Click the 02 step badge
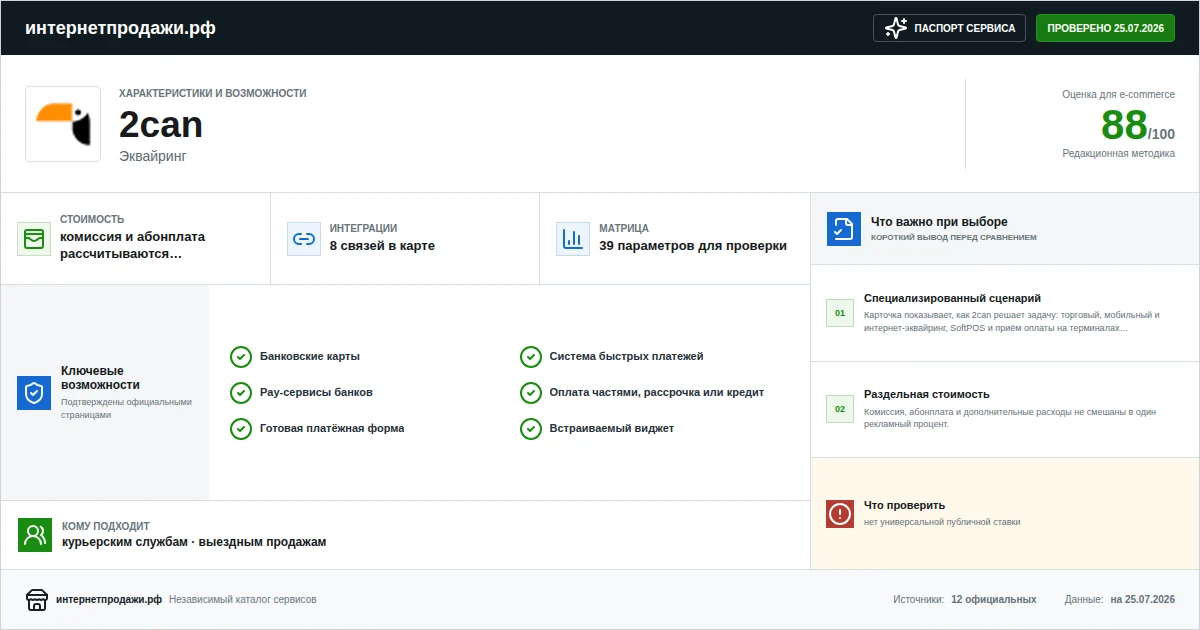This screenshot has width=1200, height=630. (840, 409)
